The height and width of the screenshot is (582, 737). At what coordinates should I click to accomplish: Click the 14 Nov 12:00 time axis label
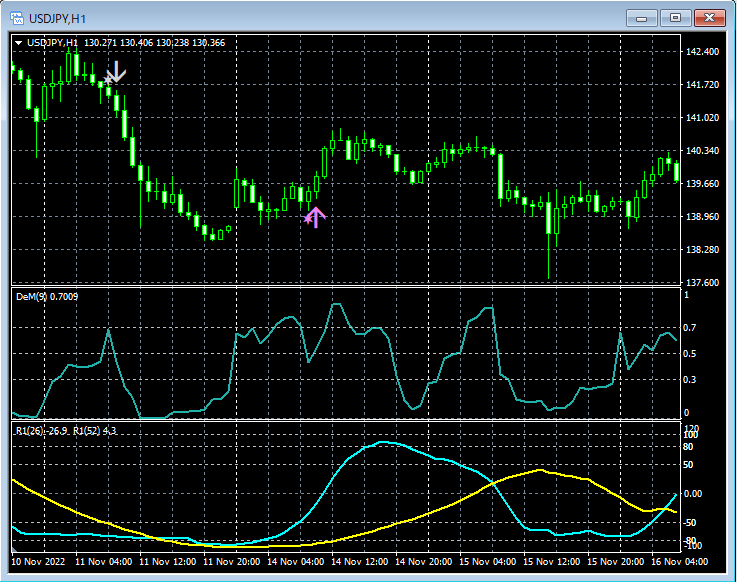click(x=358, y=563)
